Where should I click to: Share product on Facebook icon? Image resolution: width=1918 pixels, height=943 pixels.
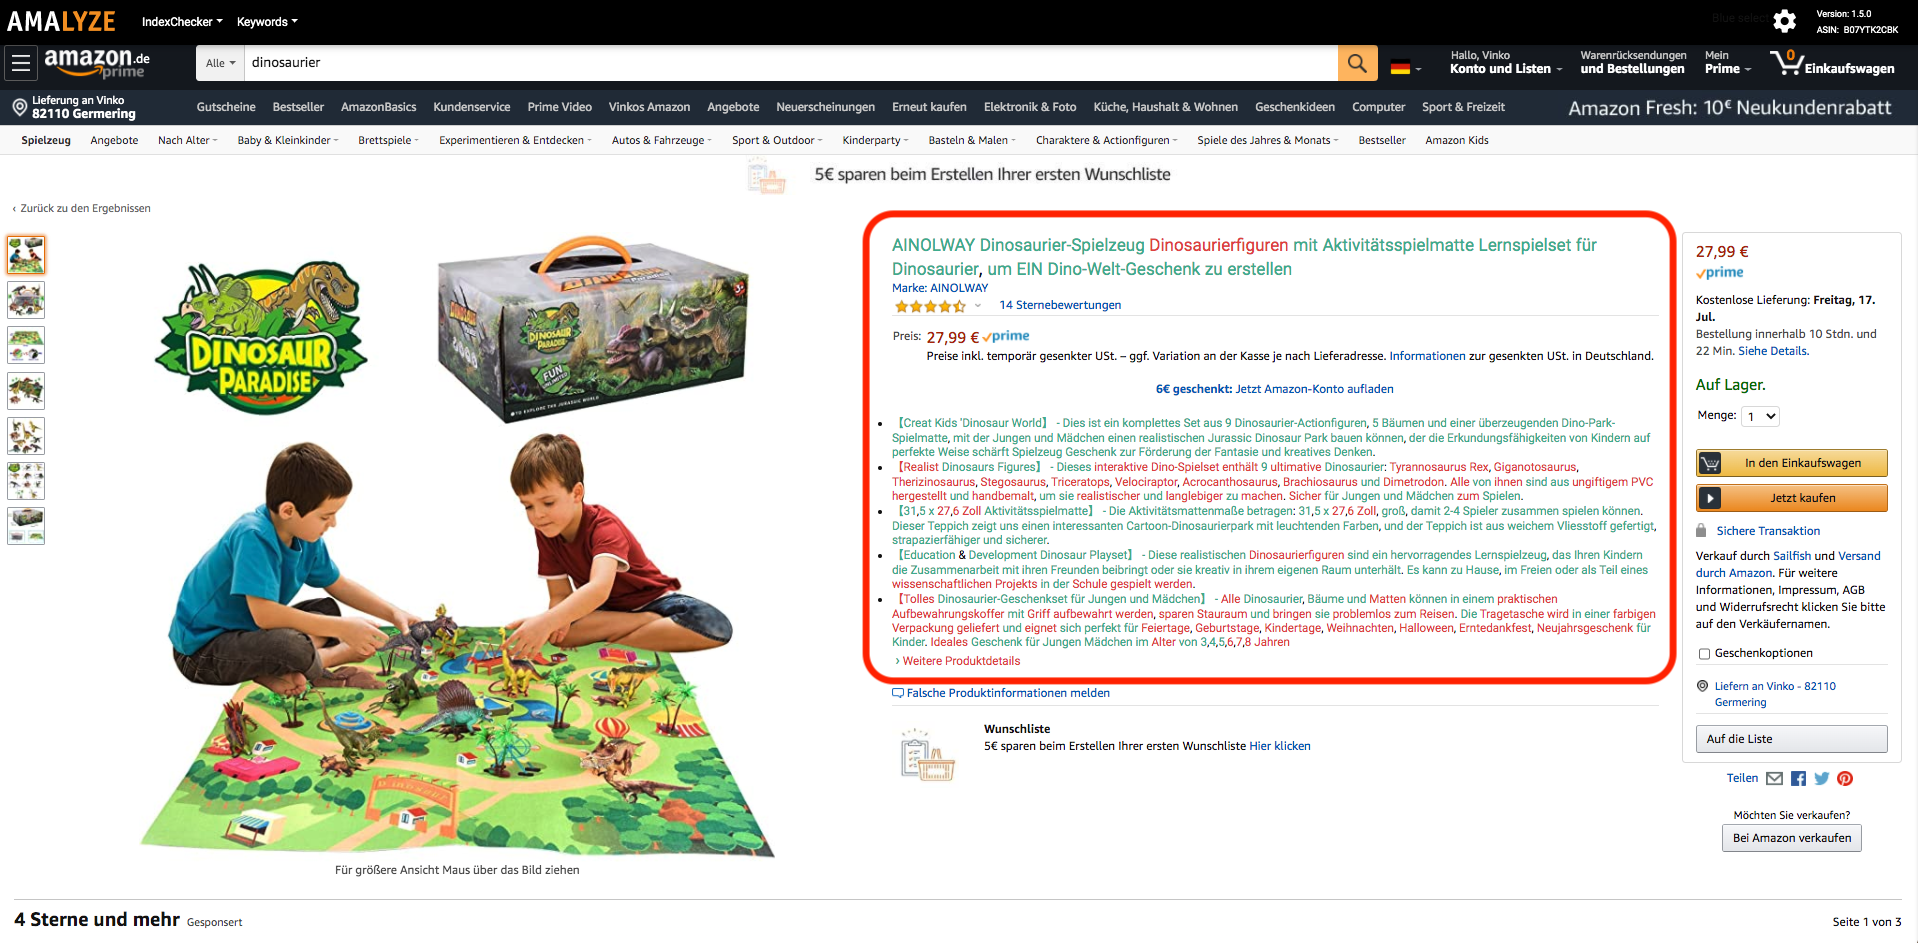pyautogui.click(x=1798, y=779)
